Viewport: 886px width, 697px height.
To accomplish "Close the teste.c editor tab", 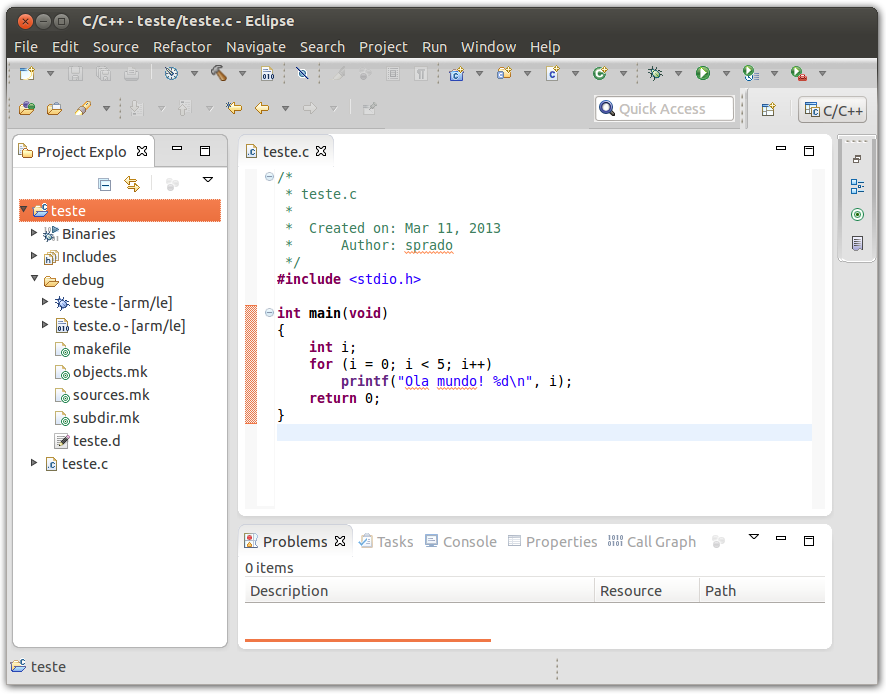I will point(321,151).
